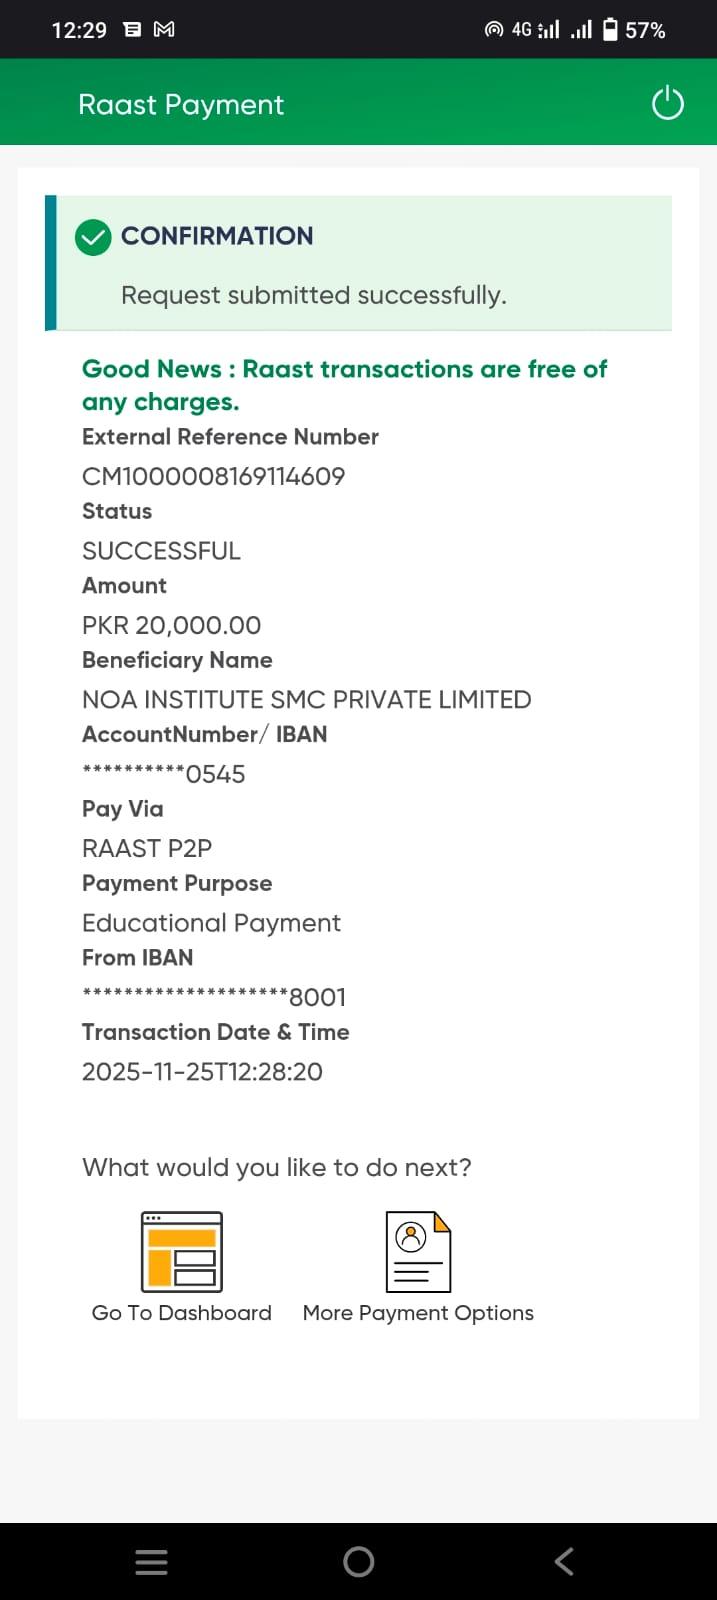This screenshot has height=1600, width=717.
Task: Click the More Payment Options label
Action: click(x=418, y=1313)
